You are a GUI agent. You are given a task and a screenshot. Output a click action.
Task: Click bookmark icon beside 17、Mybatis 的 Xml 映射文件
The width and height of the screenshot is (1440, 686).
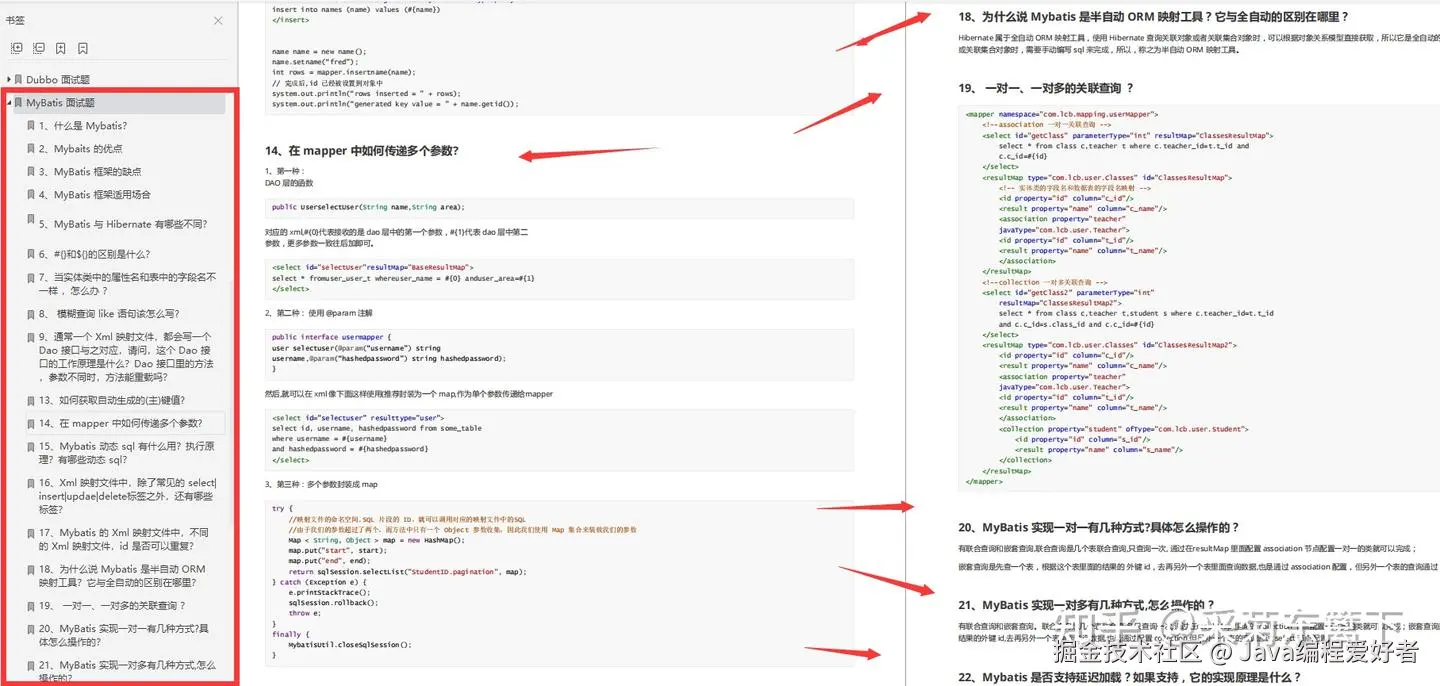32,533
